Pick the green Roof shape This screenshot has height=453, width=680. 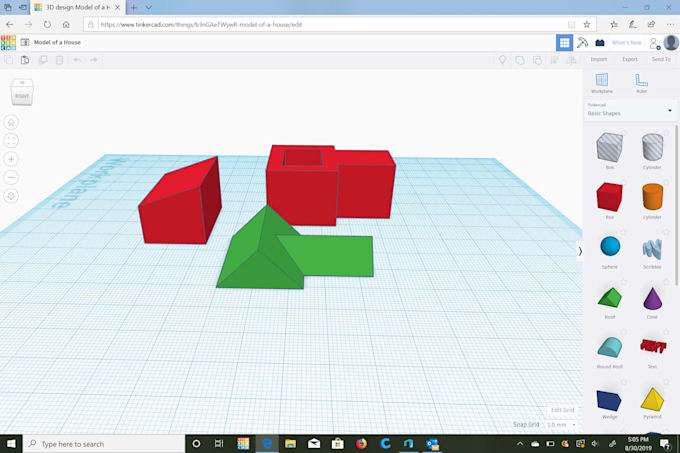610,300
